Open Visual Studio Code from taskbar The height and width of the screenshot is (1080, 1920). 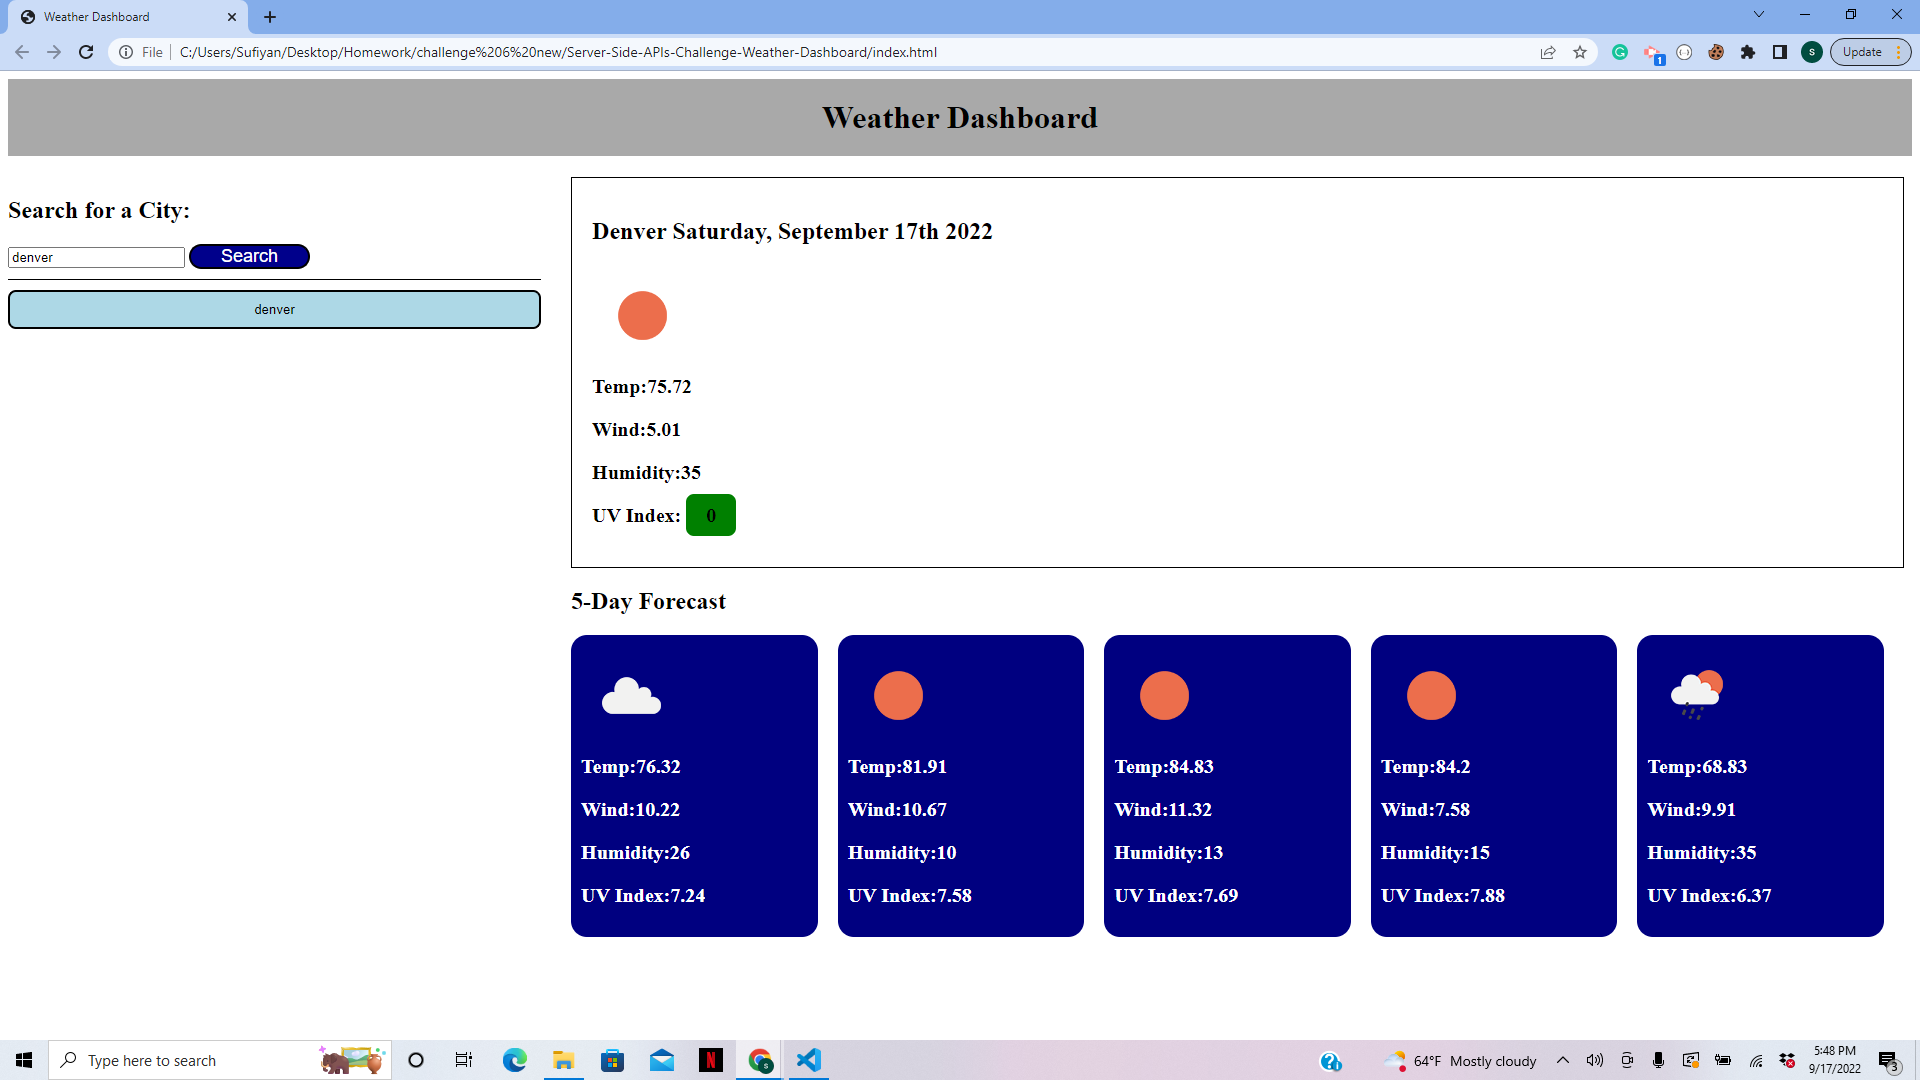(809, 1060)
